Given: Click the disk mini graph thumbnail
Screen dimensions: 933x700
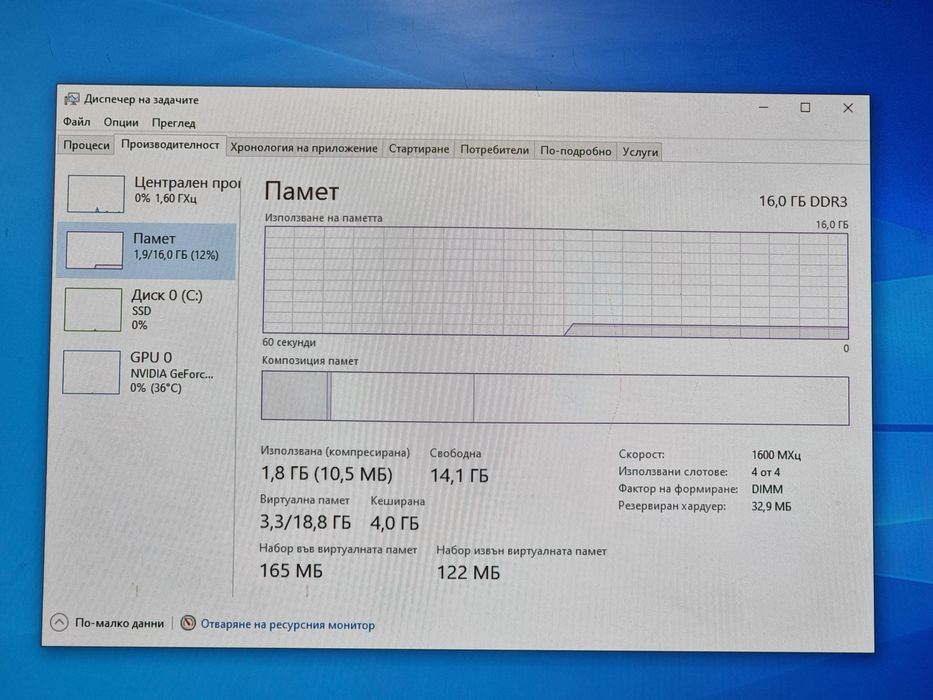Looking at the screenshot, I should pyautogui.click(x=93, y=310).
